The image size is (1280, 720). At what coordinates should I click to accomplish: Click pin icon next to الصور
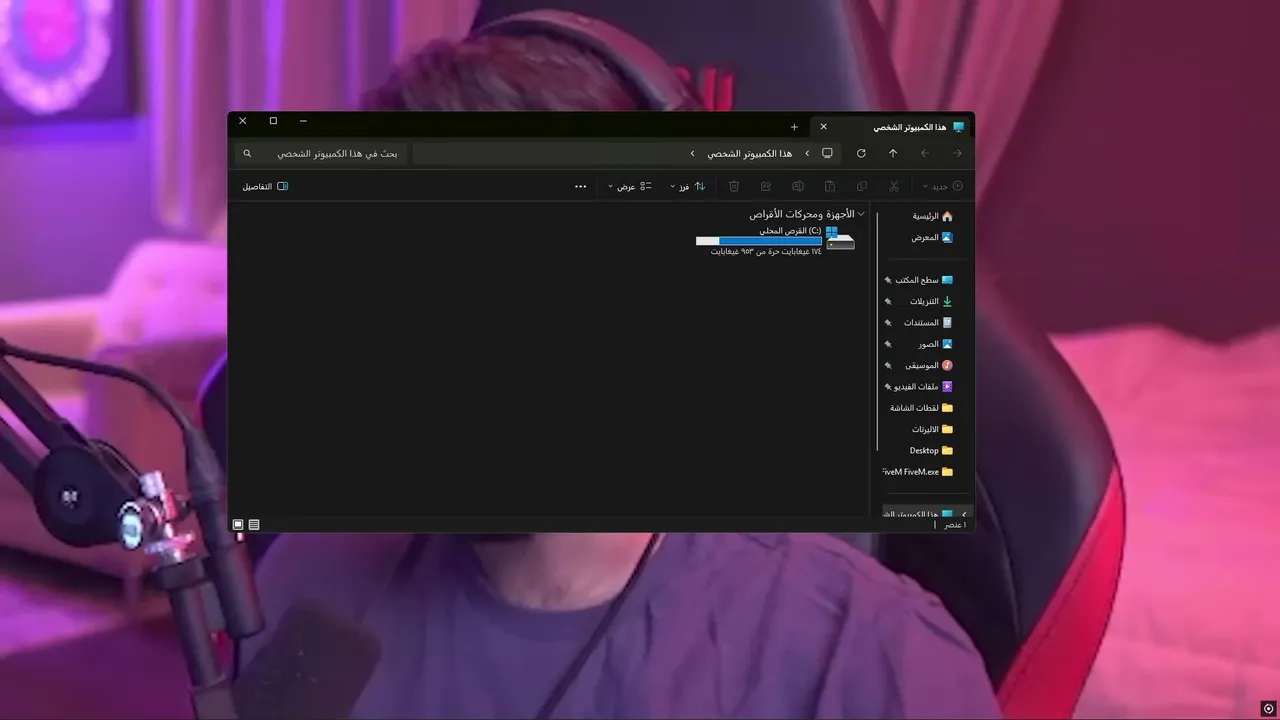(887, 345)
